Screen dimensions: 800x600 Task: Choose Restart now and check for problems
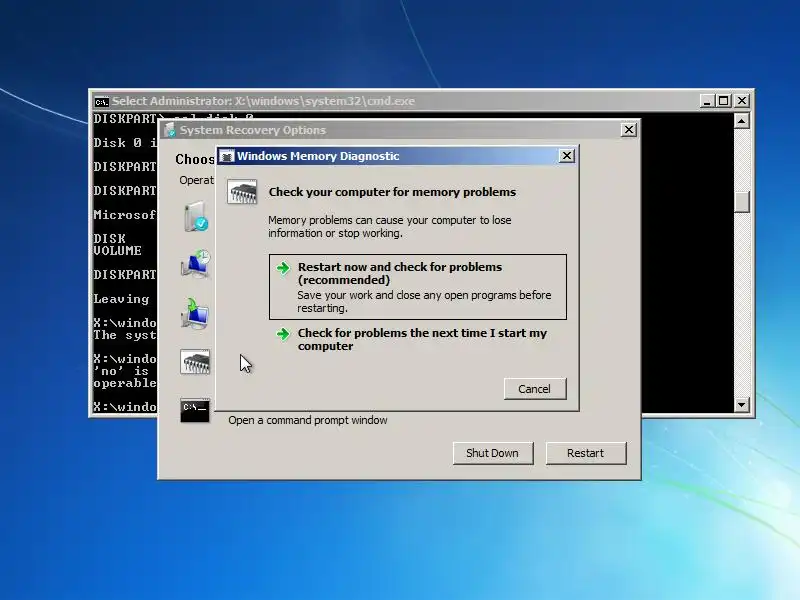[x=417, y=287]
